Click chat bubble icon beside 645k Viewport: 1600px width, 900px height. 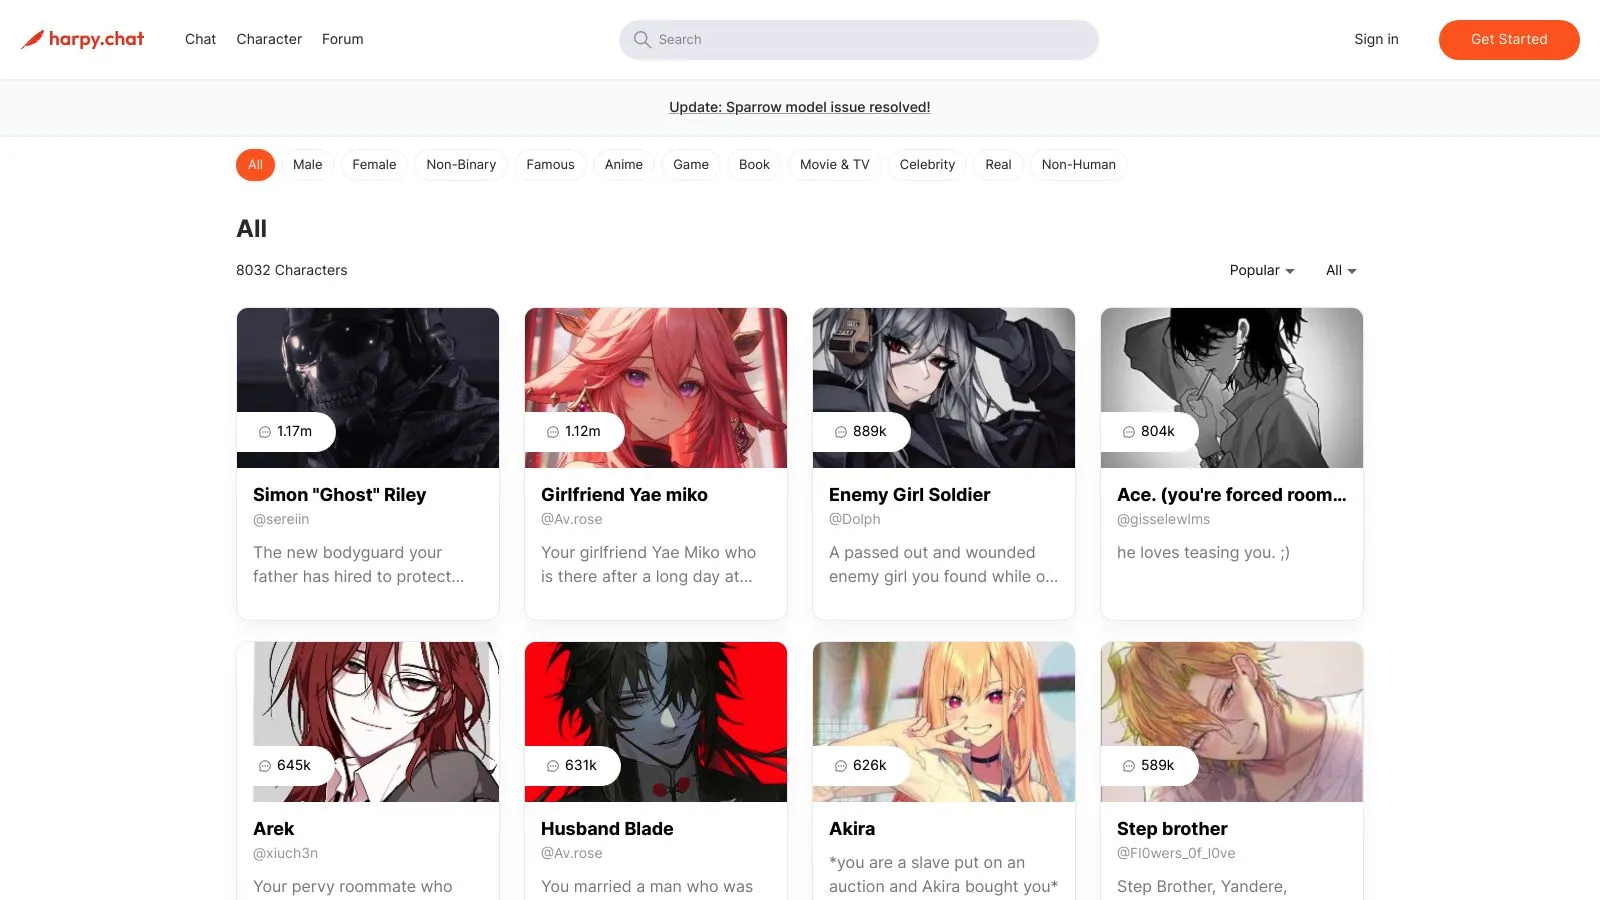pos(265,766)
